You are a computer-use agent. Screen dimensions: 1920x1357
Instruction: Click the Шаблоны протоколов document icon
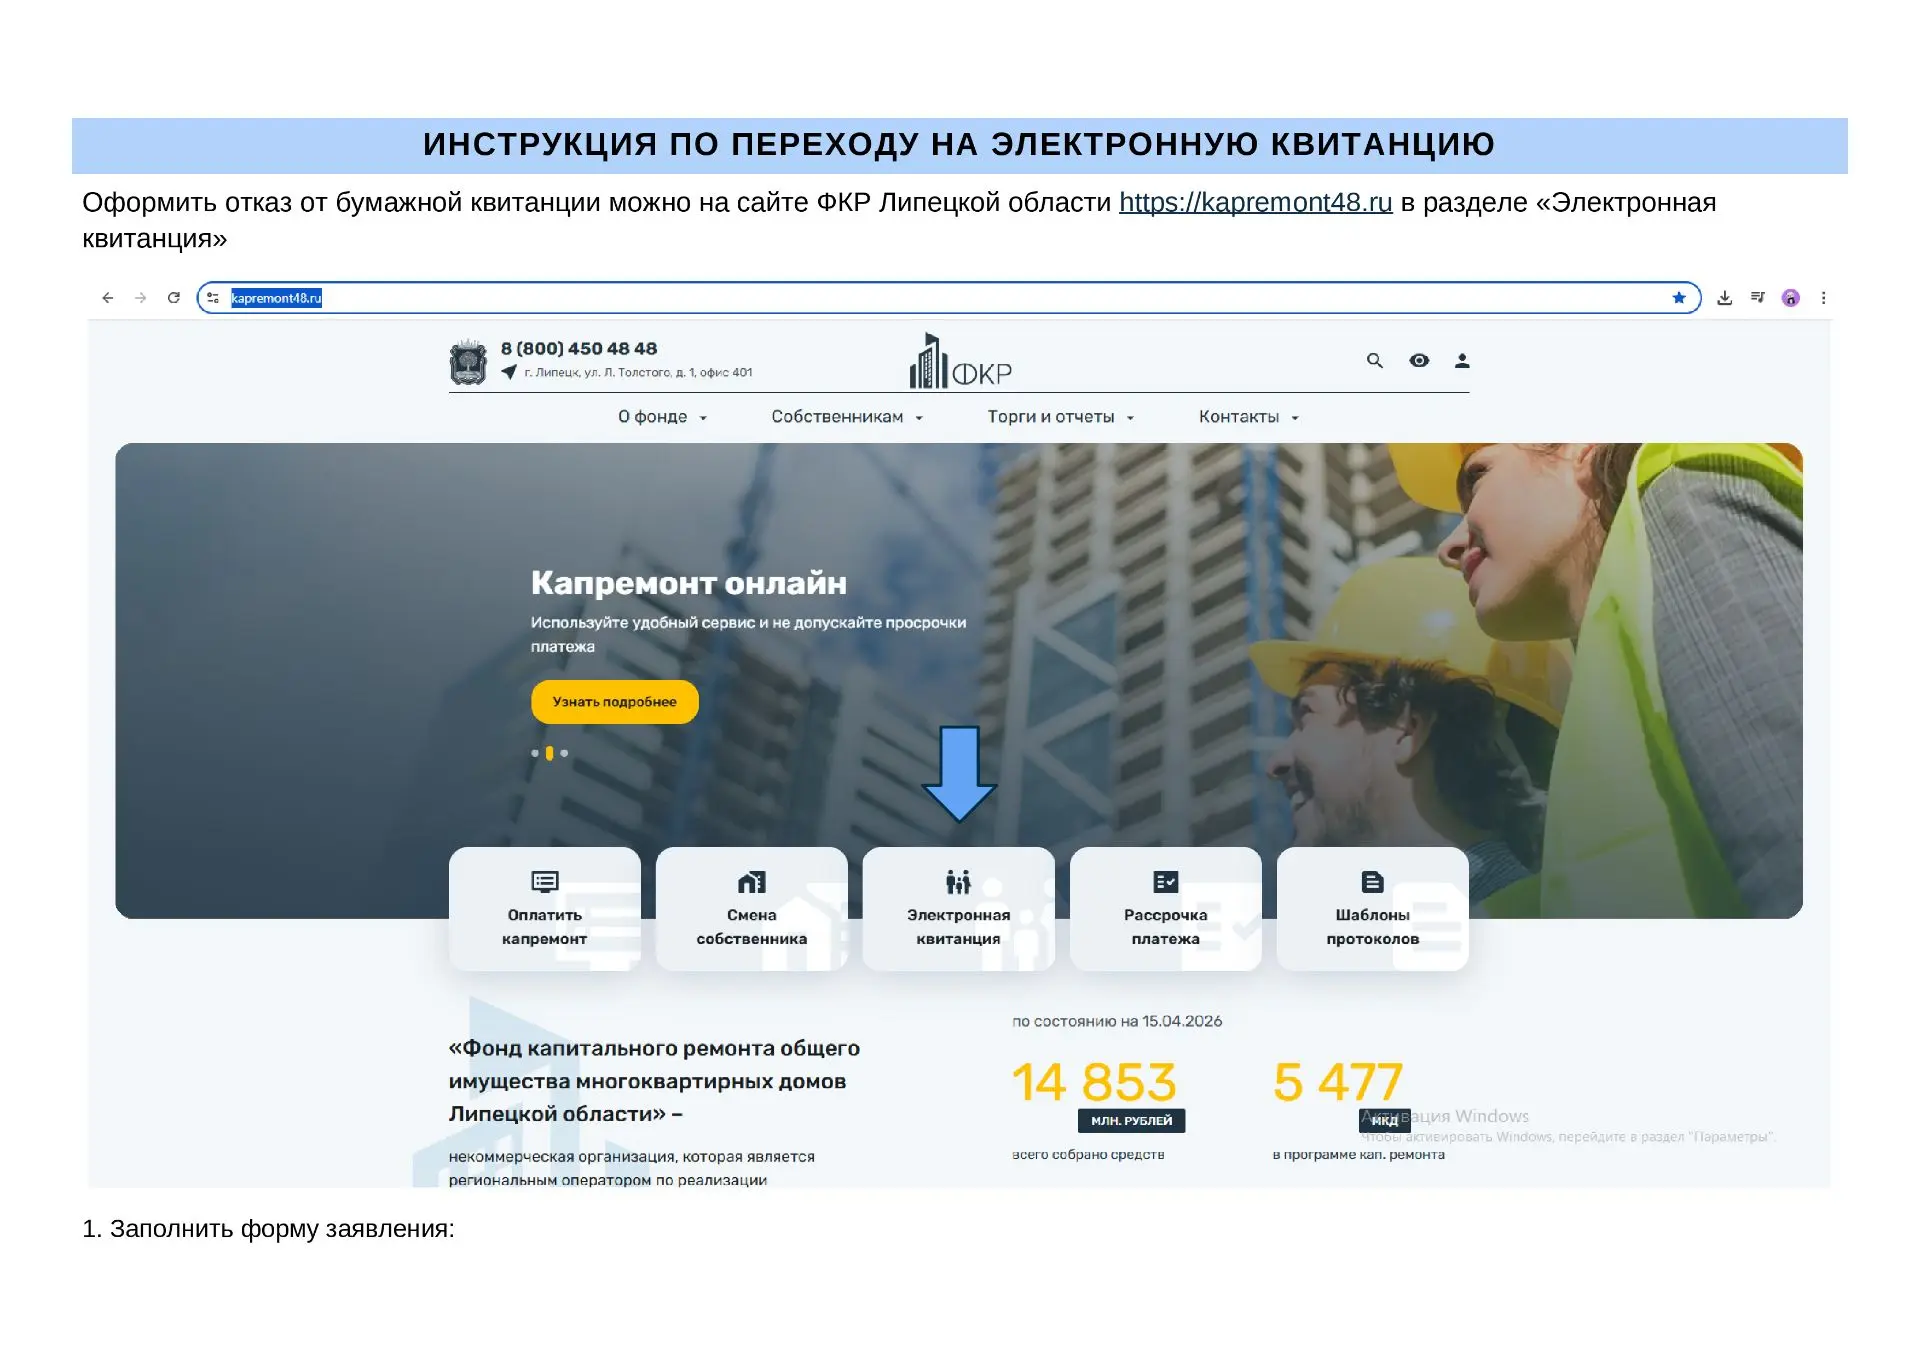pos(1373,882)
